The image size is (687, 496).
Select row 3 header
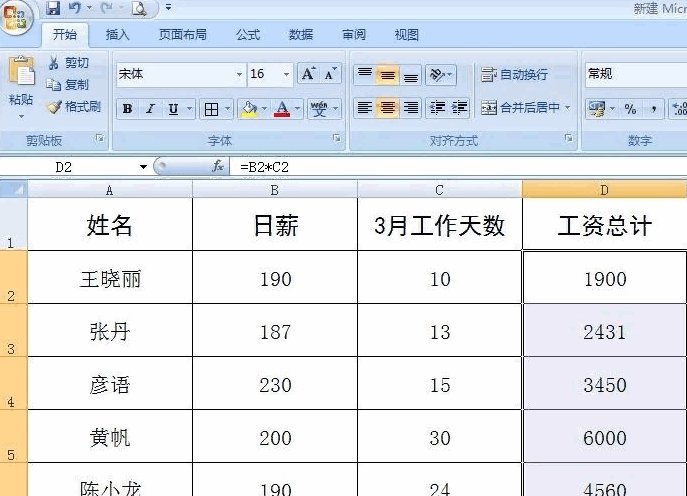pyautogui.click(x=13, y=330)
